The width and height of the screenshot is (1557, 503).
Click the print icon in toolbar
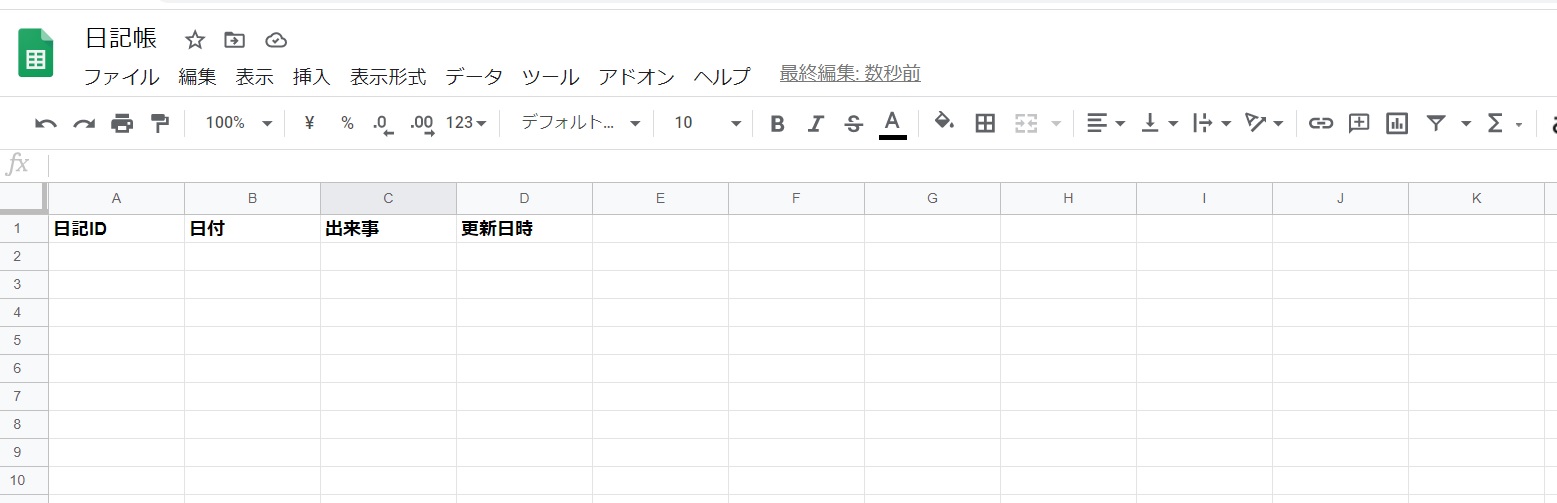[x=122, y=123]
